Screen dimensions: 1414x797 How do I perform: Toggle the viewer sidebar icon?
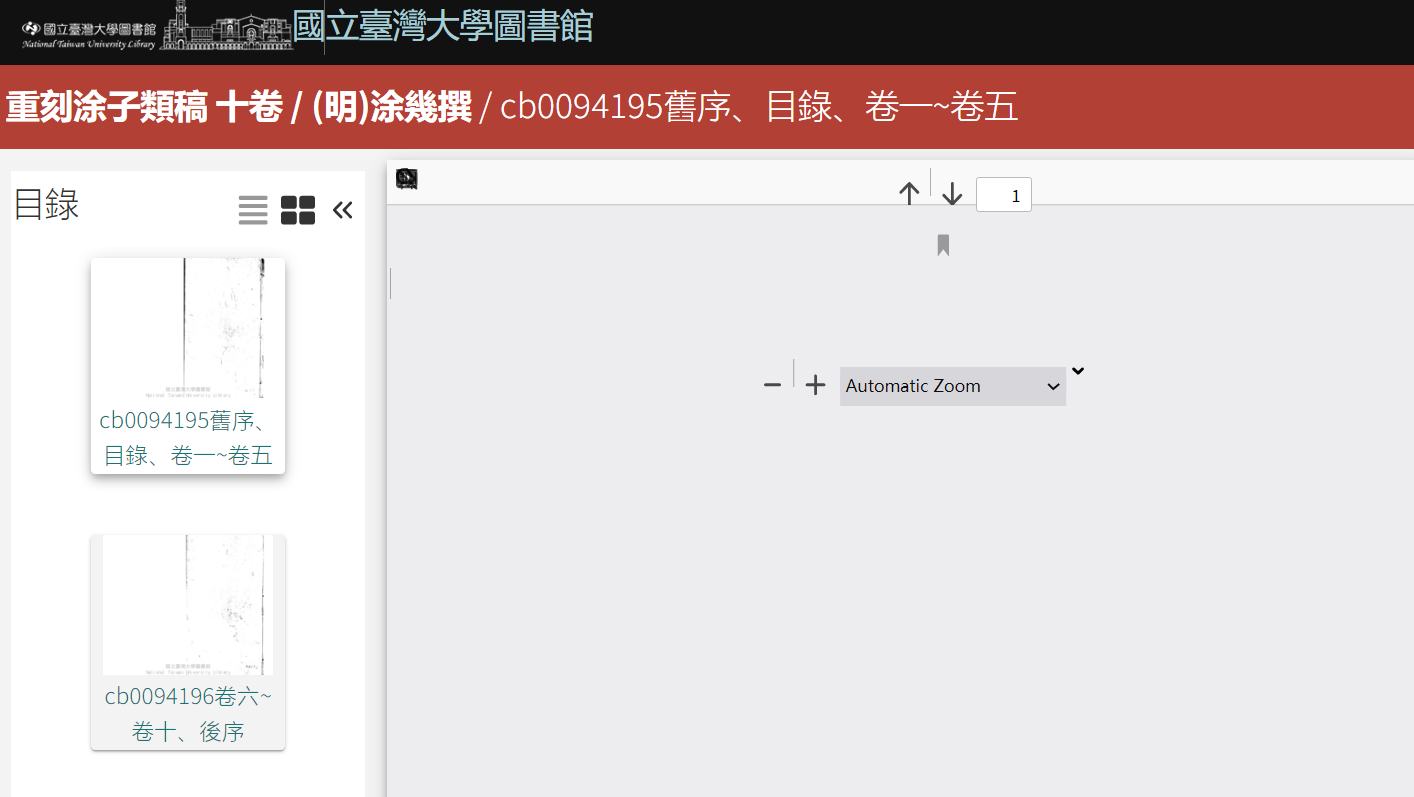point(407,179)
